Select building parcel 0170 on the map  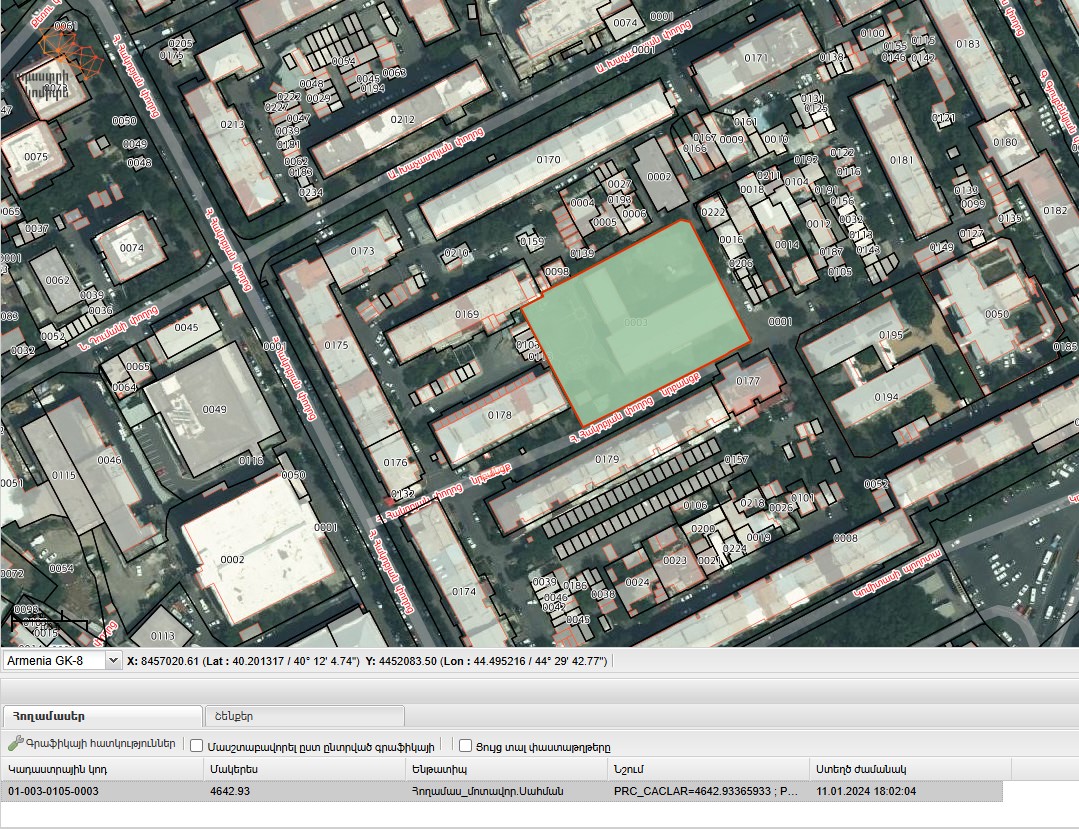click(548, 160)
